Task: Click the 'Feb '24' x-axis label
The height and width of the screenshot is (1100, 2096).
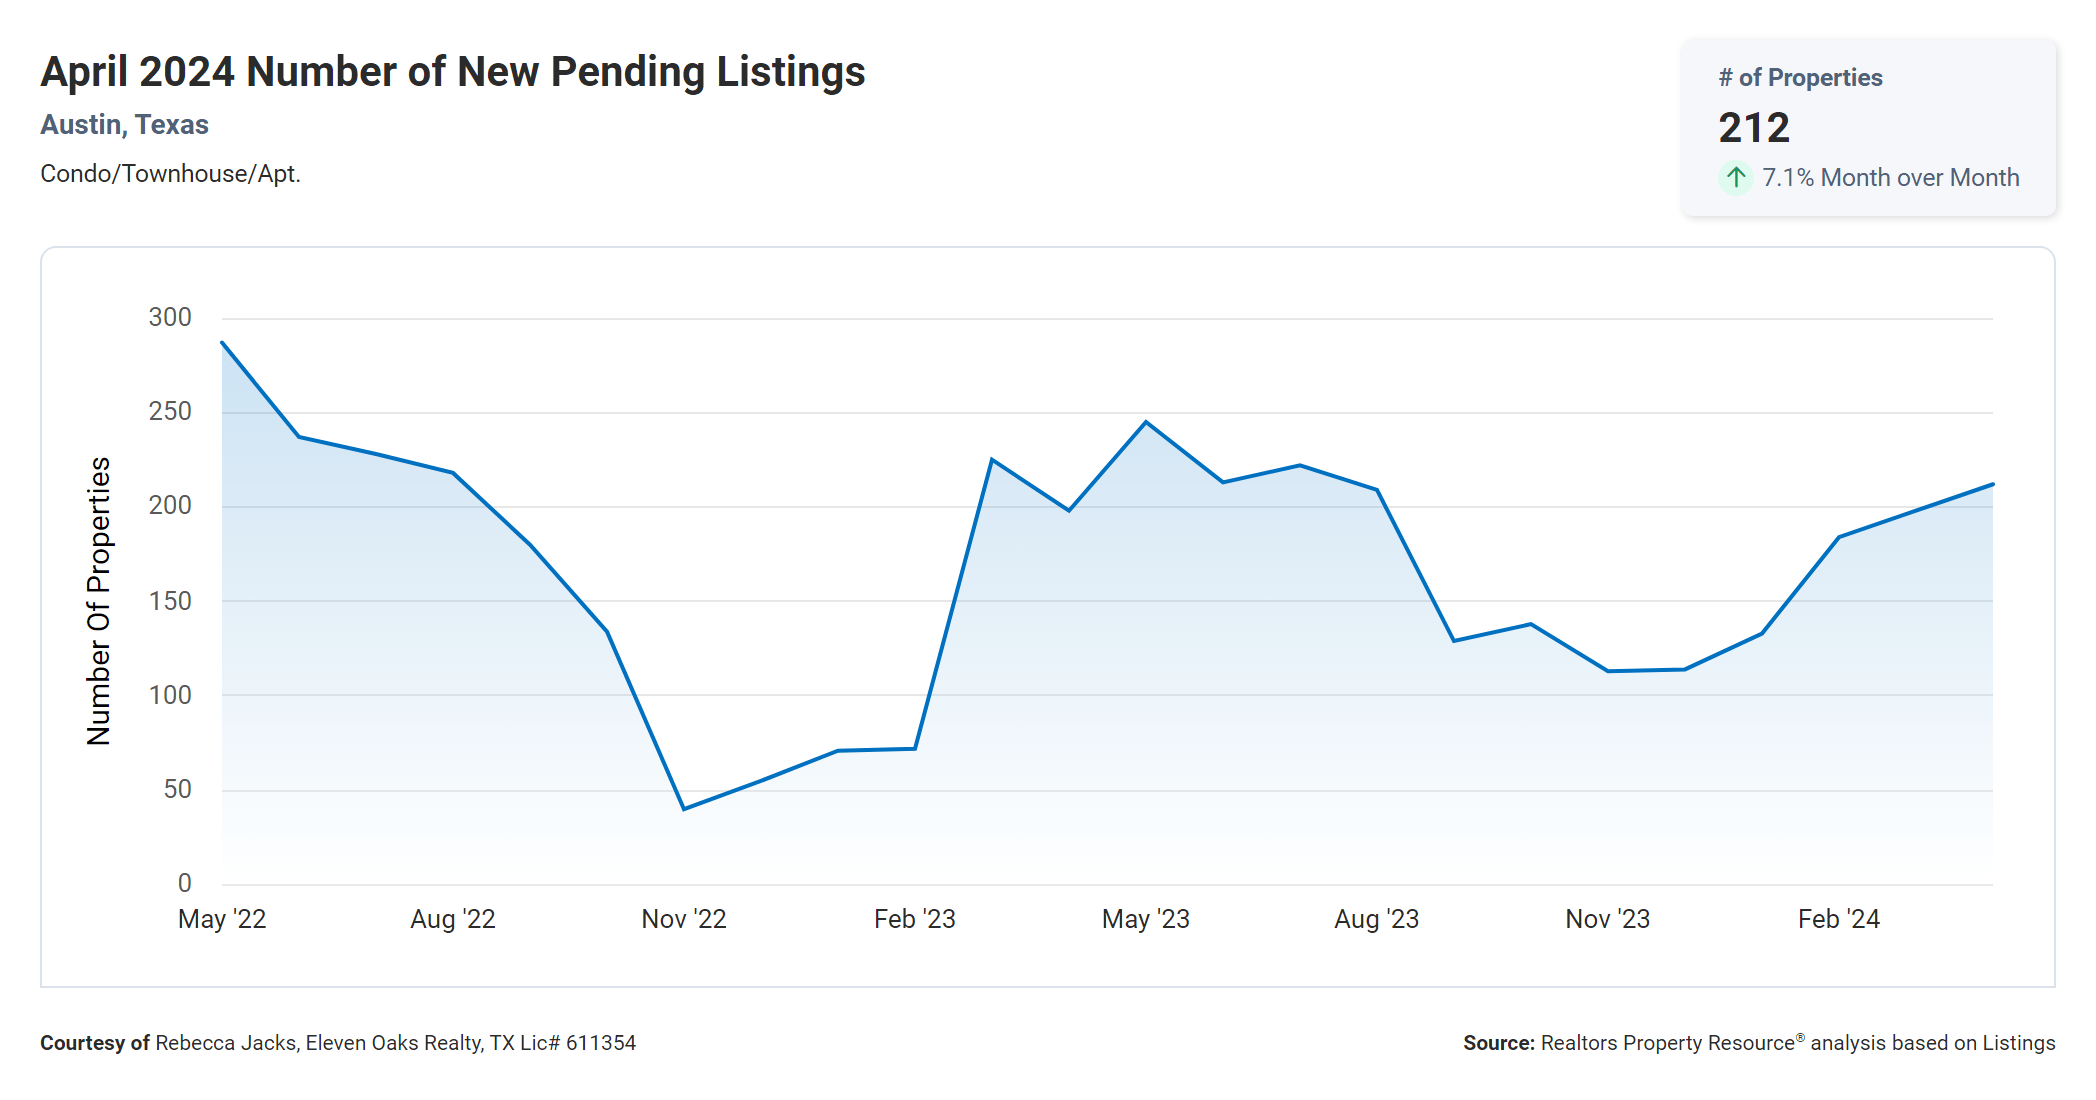Action: [1838, 919]
